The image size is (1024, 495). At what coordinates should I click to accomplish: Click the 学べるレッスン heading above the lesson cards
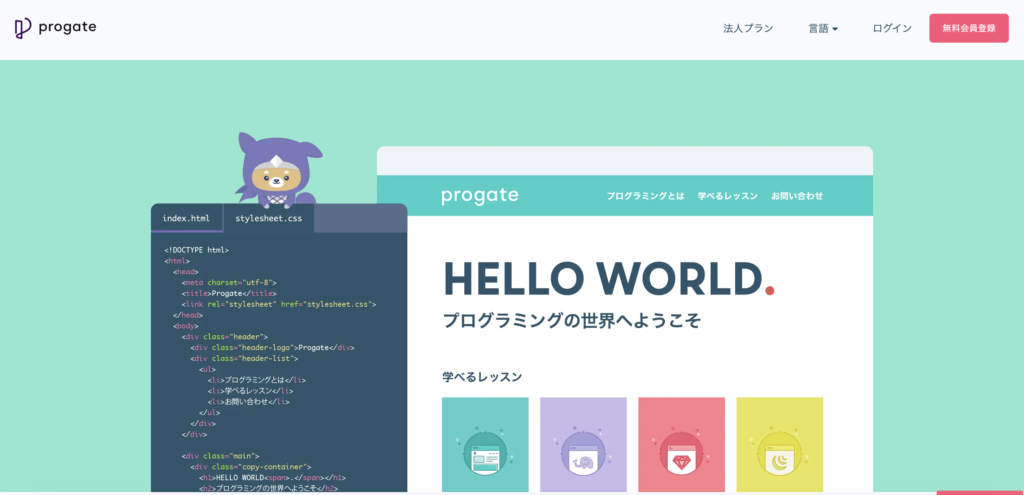(482, 377)
